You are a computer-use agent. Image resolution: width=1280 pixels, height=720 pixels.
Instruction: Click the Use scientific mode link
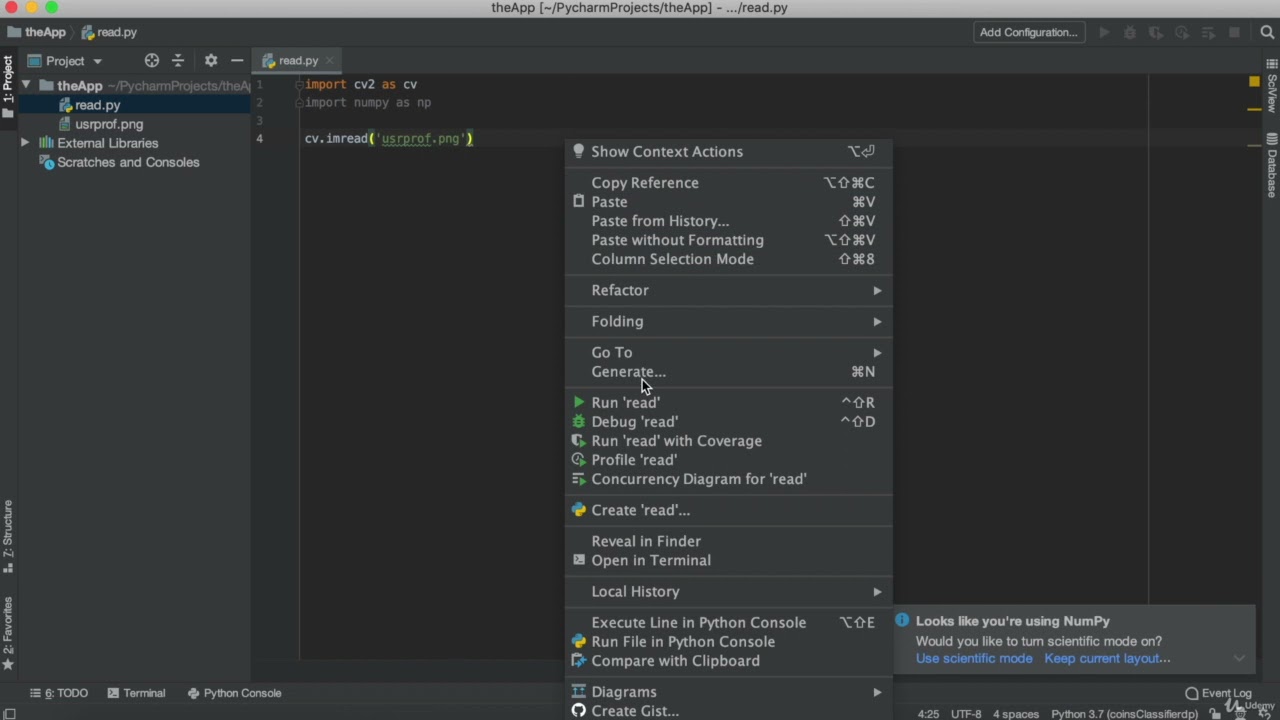(974, 658)
